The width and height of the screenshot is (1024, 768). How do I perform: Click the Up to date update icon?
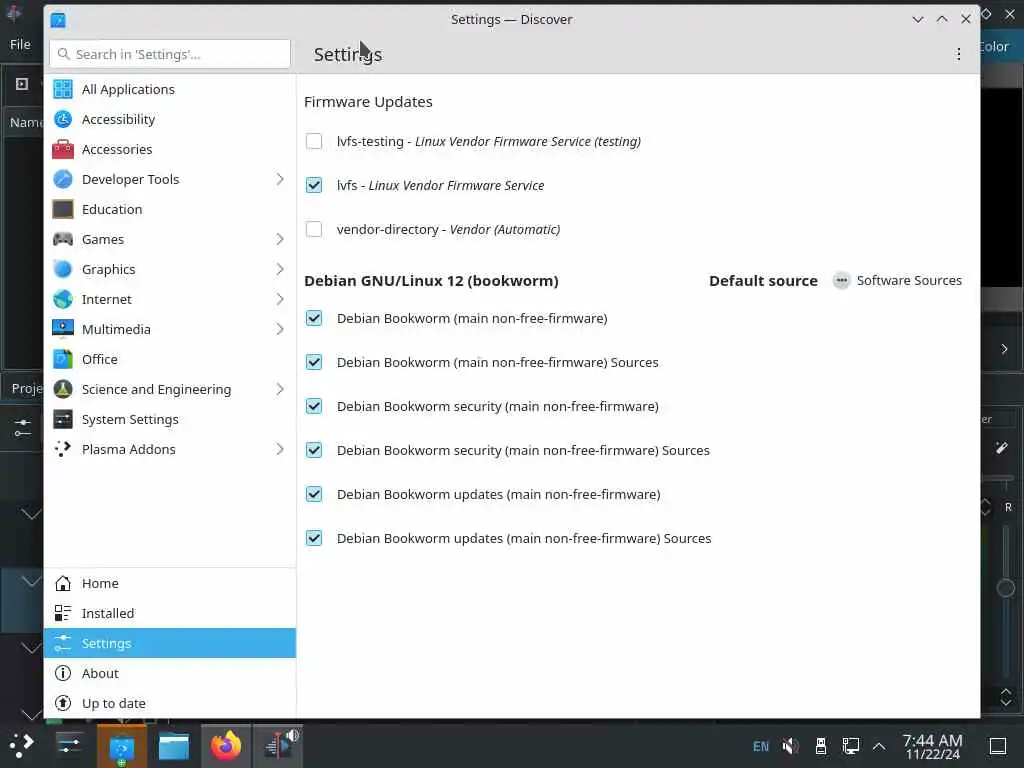point(63,703)
